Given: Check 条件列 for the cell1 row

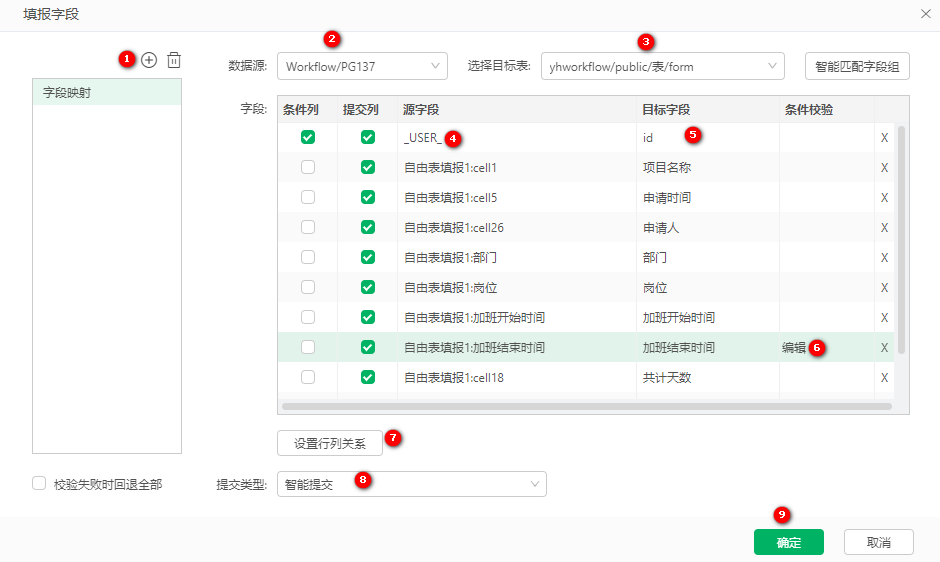Looking at the screenshot, I should coord(308,167).
